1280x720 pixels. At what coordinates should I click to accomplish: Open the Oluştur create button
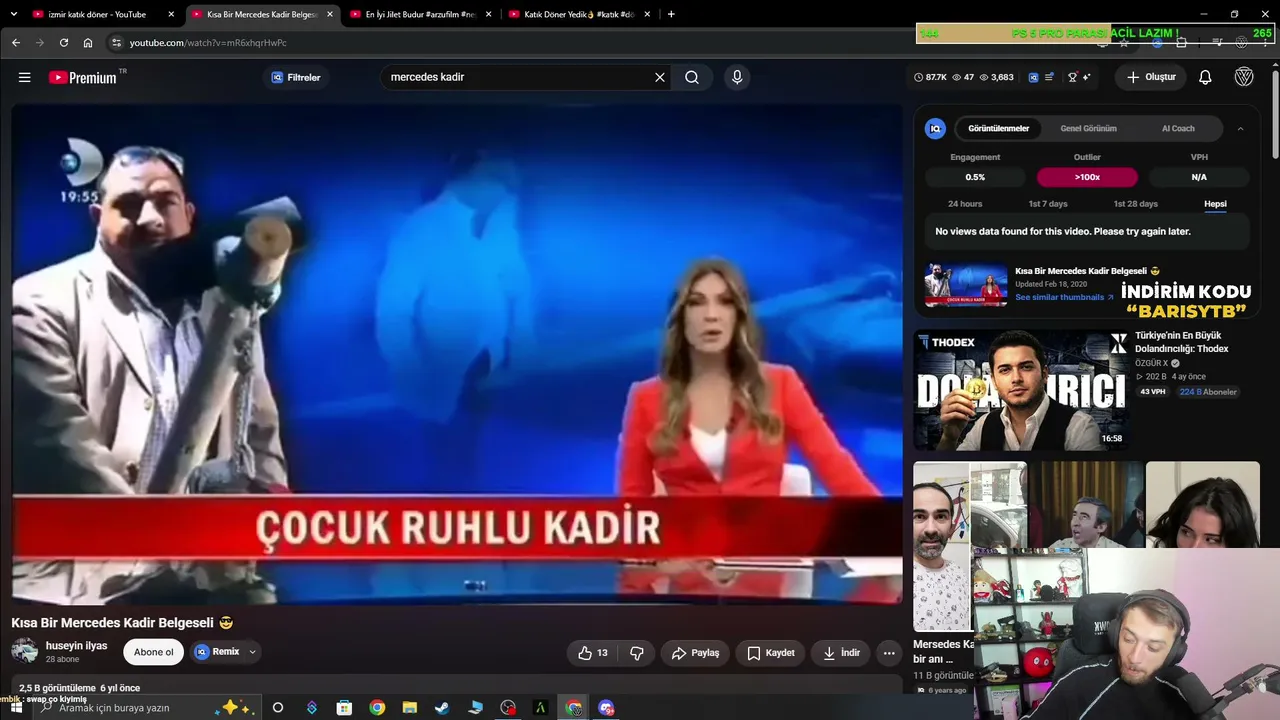(1151, 77)
